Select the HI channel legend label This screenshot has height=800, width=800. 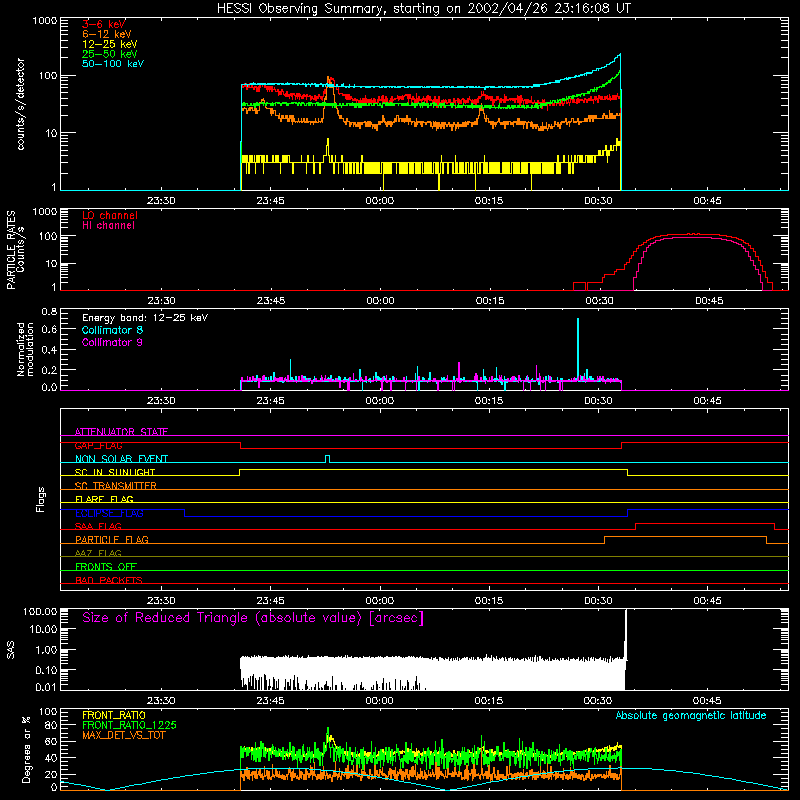pos(108,226)
